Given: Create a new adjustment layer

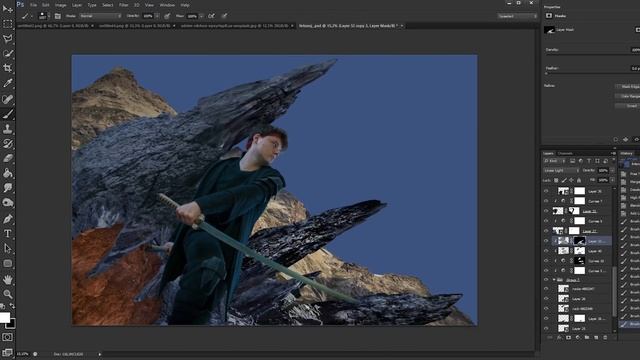Looking at the screenshot, I should (x=578, y=338).
